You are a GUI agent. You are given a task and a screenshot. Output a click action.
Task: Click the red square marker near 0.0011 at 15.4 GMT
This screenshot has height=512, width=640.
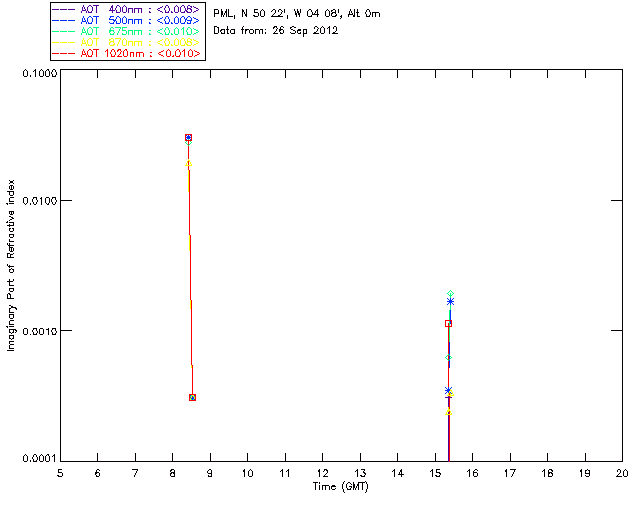(x=448, y=323)
